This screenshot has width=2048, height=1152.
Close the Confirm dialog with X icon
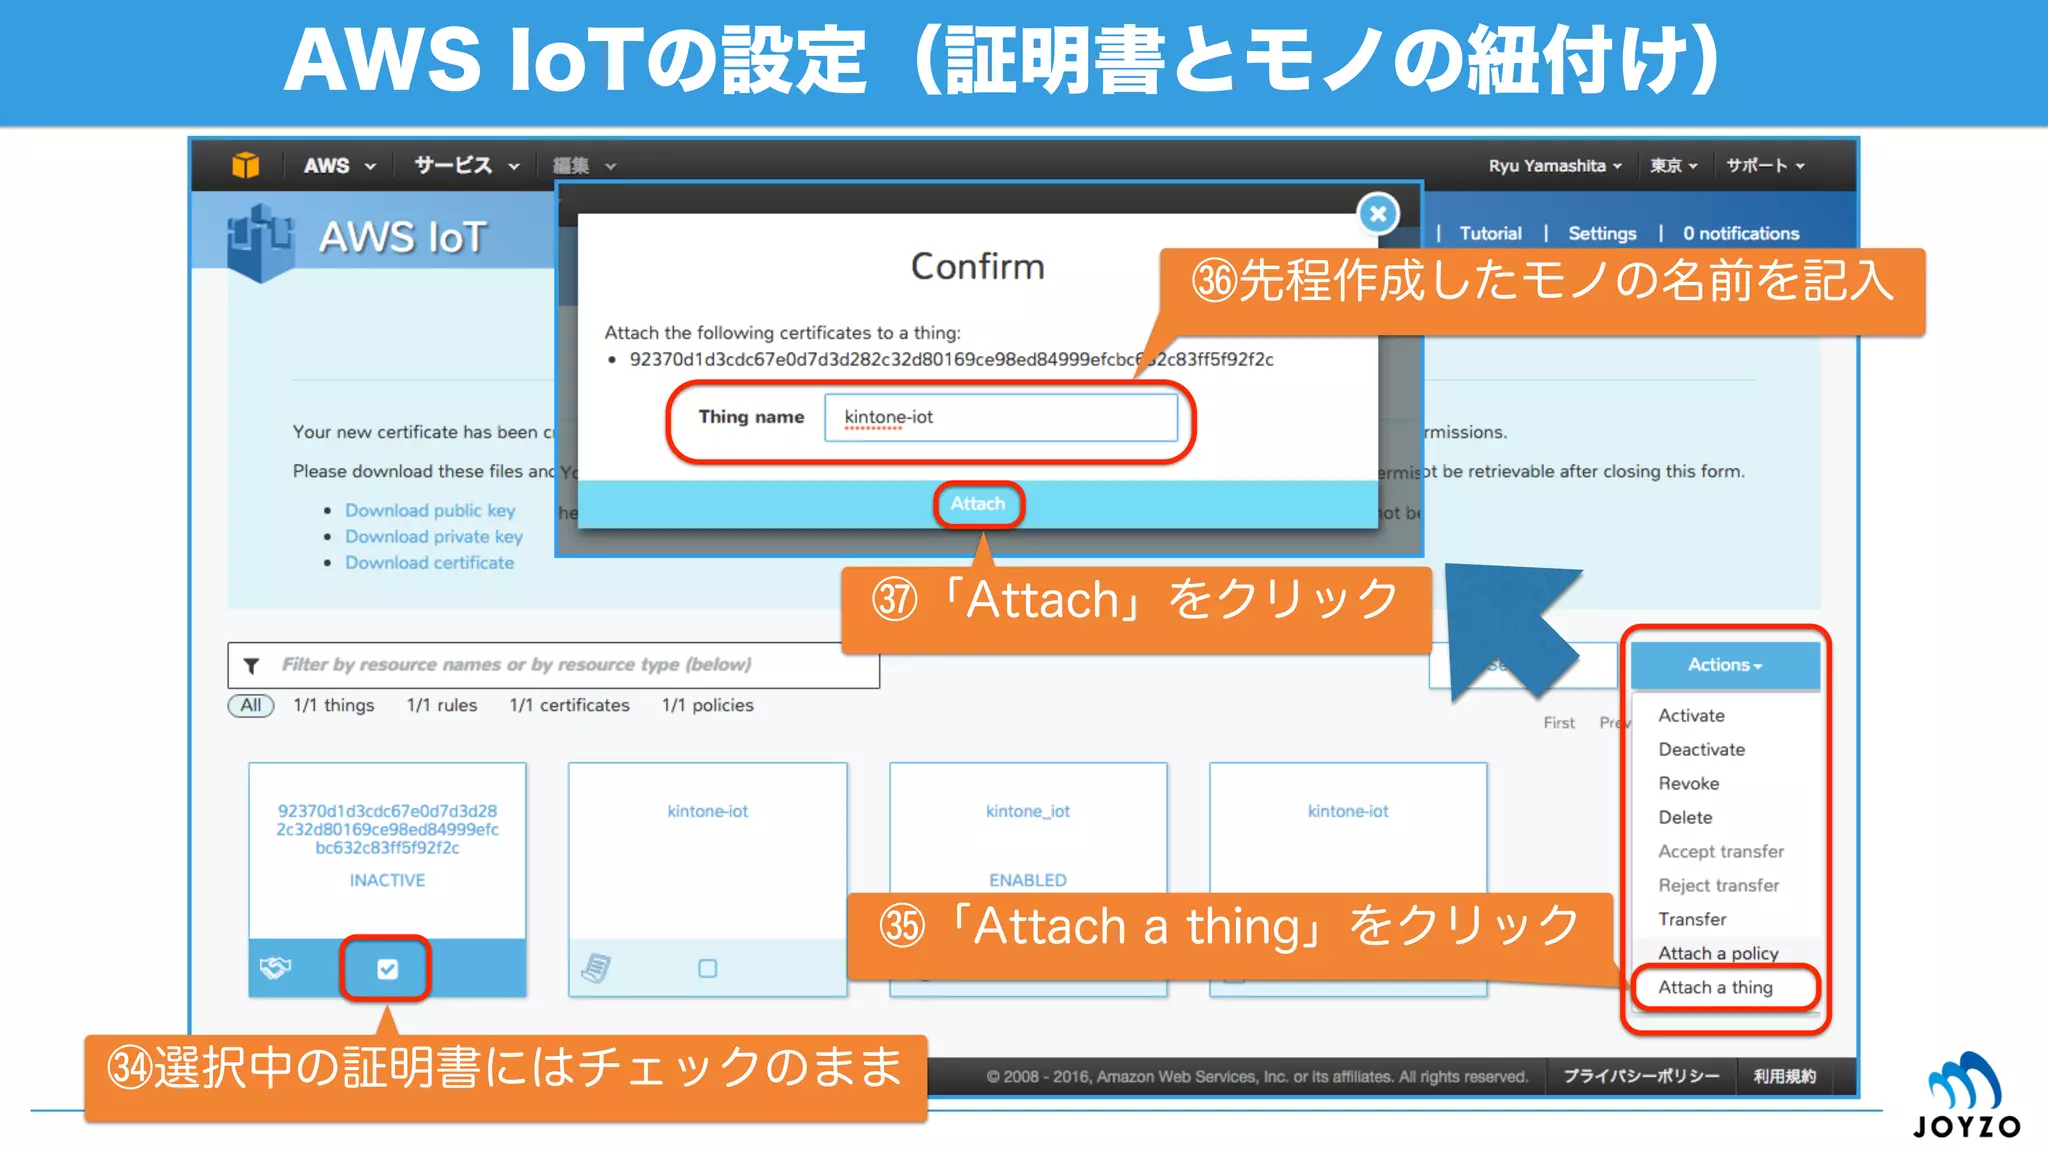[1378, 213]
